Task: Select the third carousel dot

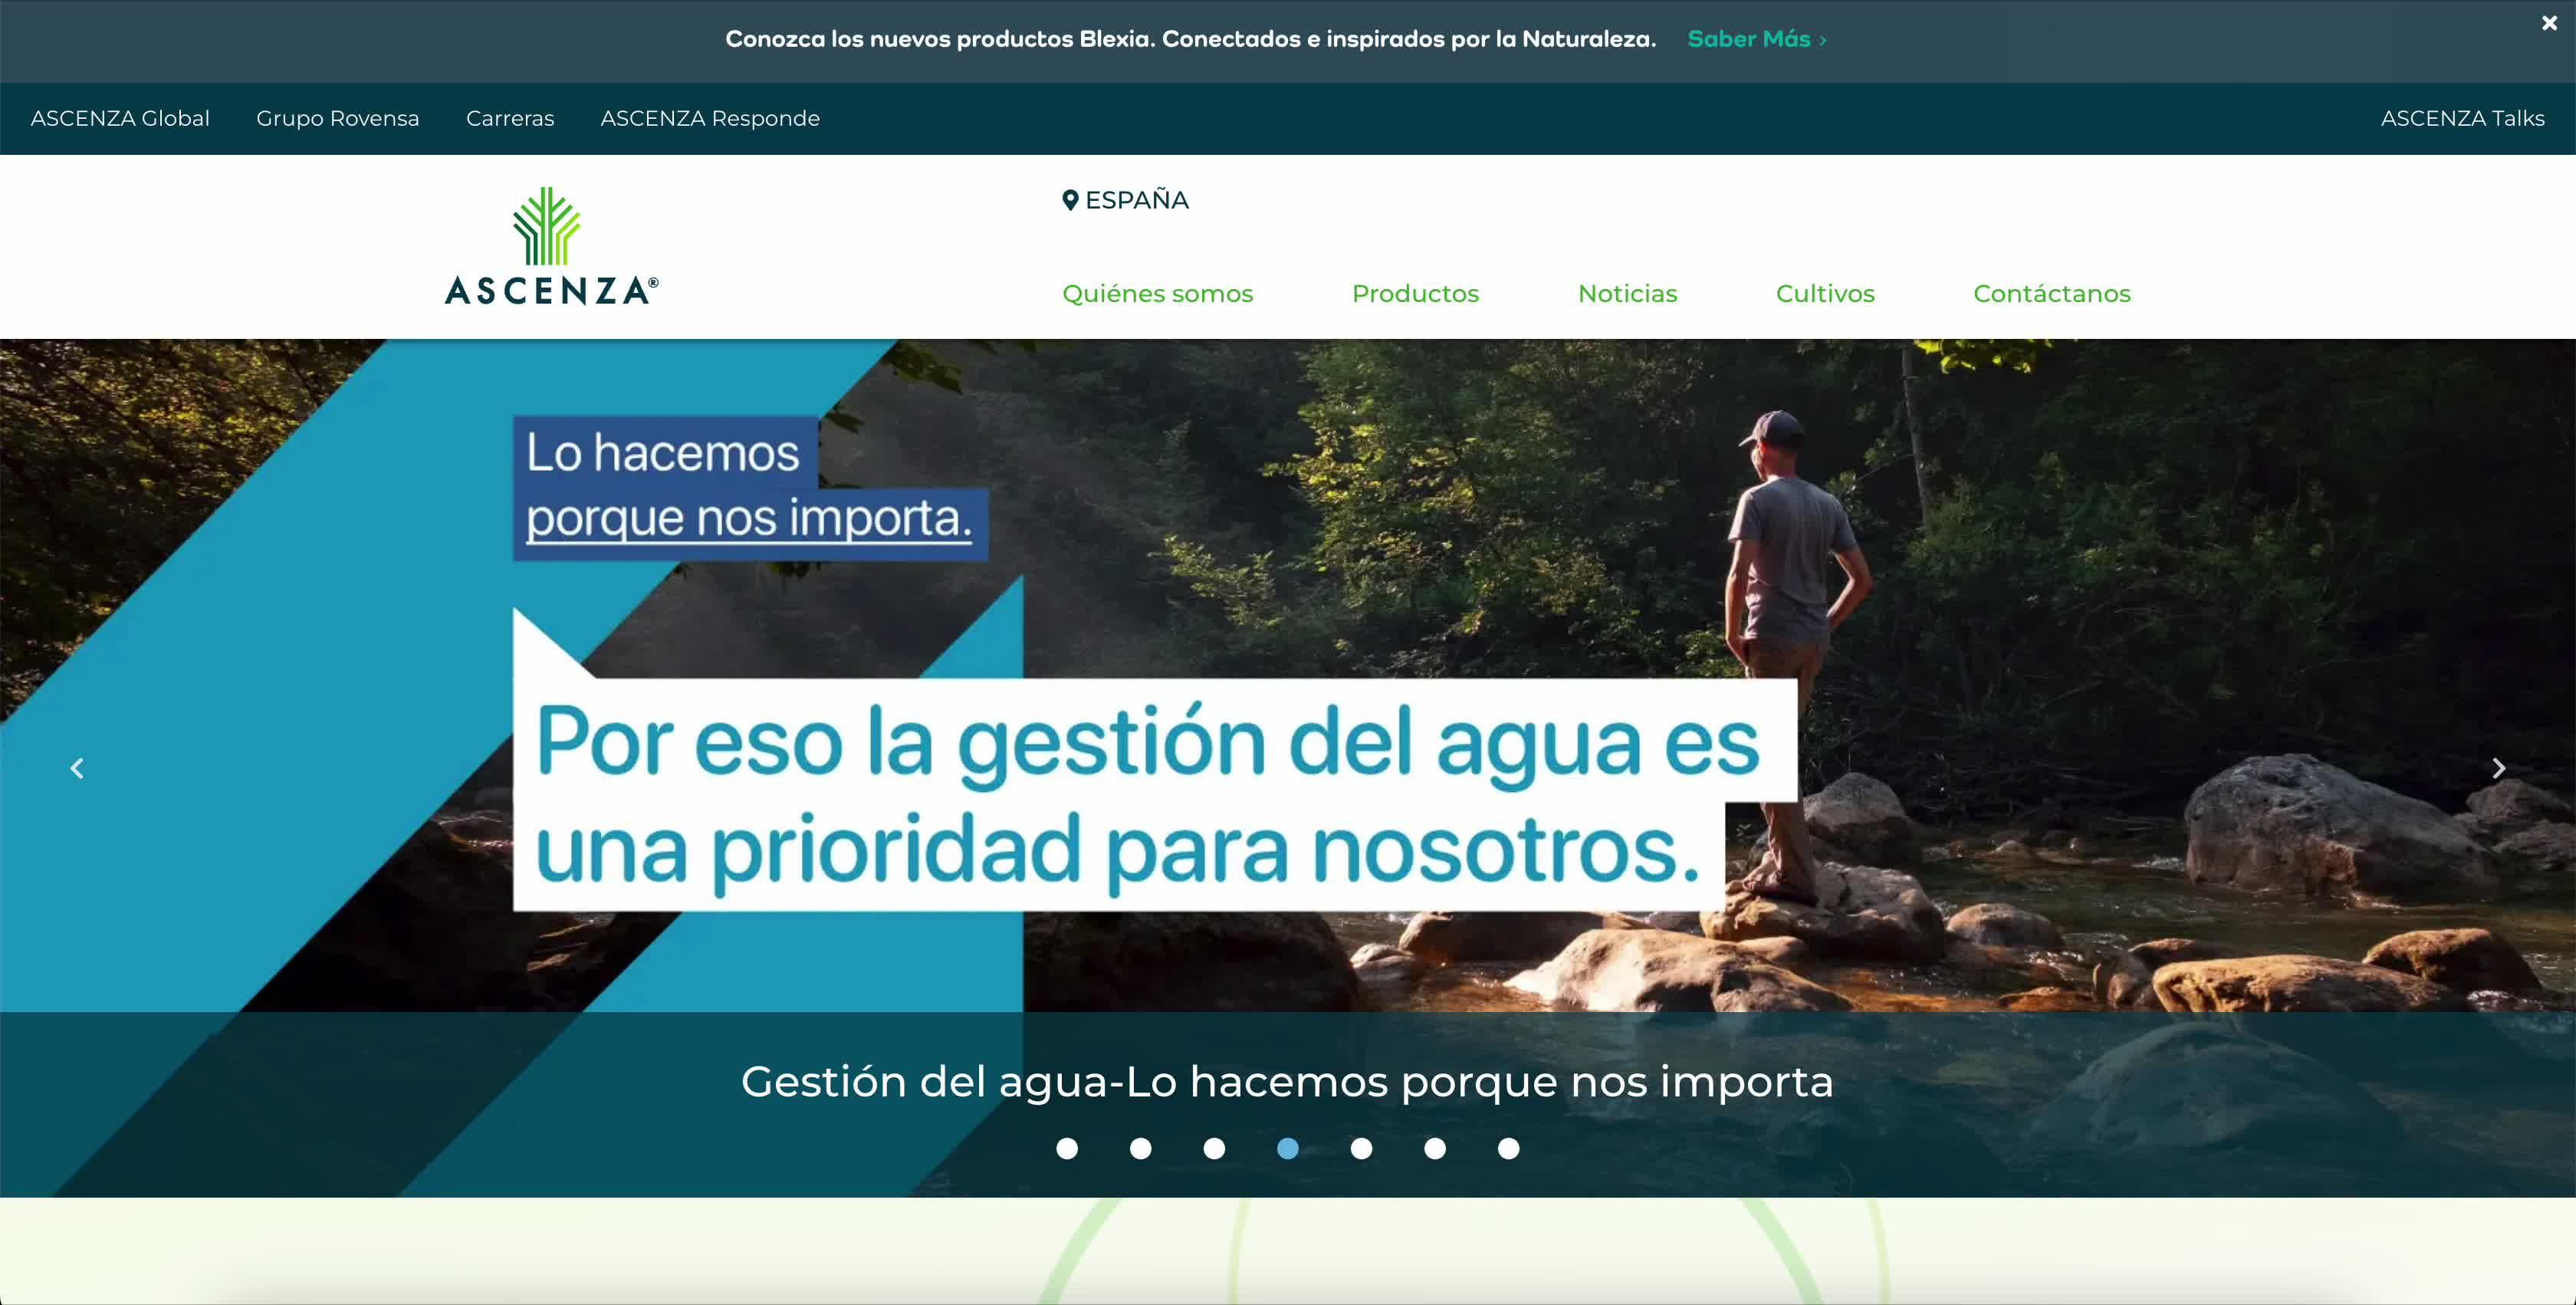Action: click(1214, 1148)
